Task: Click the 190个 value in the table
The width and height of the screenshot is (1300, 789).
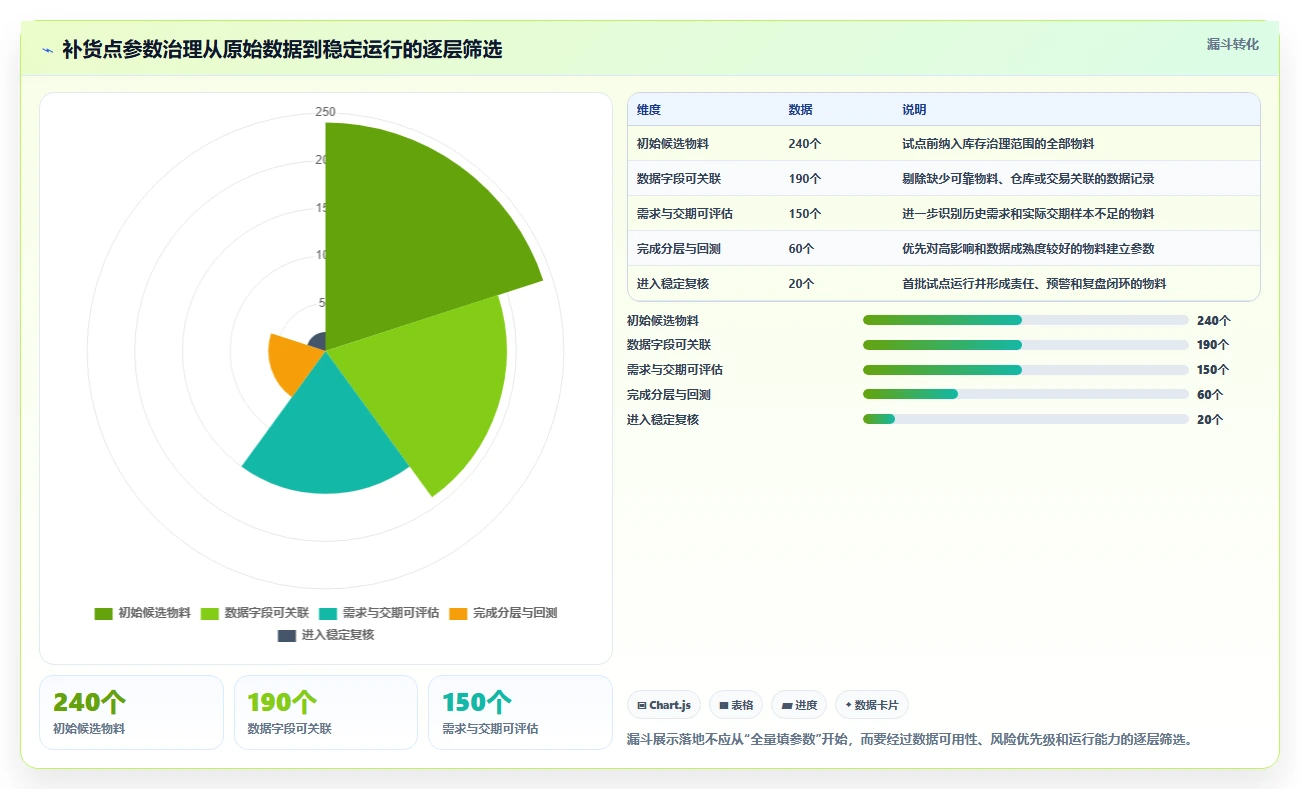Action: pos(805,179)
